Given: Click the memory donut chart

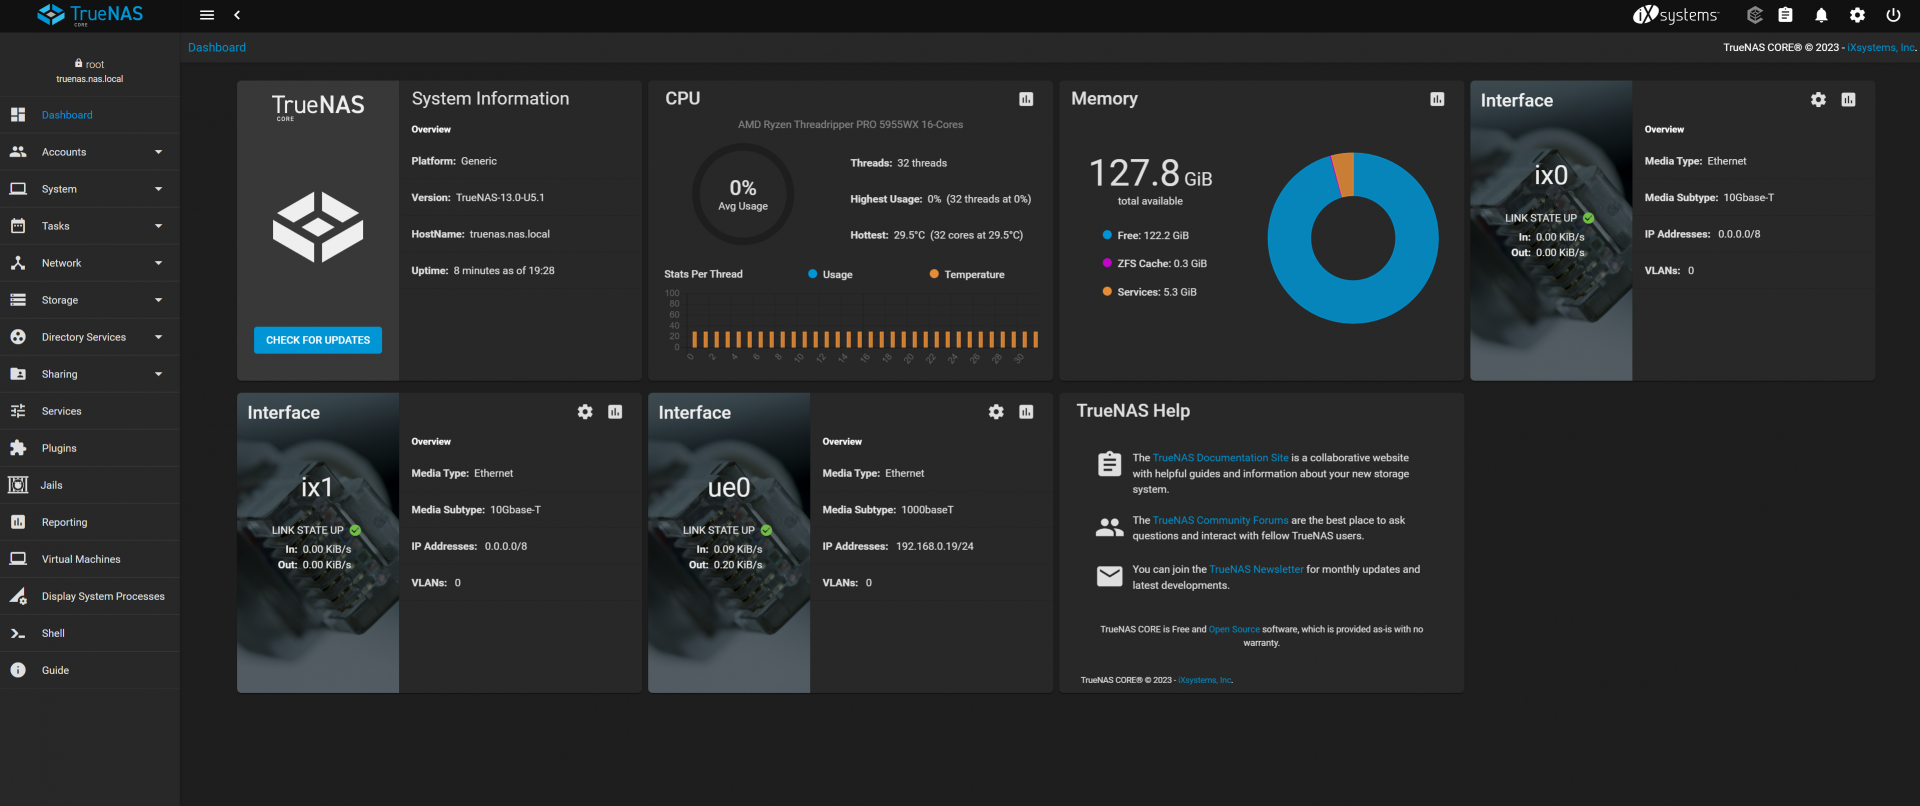Looking at the screenshot, I should [x=1353, y=238].
